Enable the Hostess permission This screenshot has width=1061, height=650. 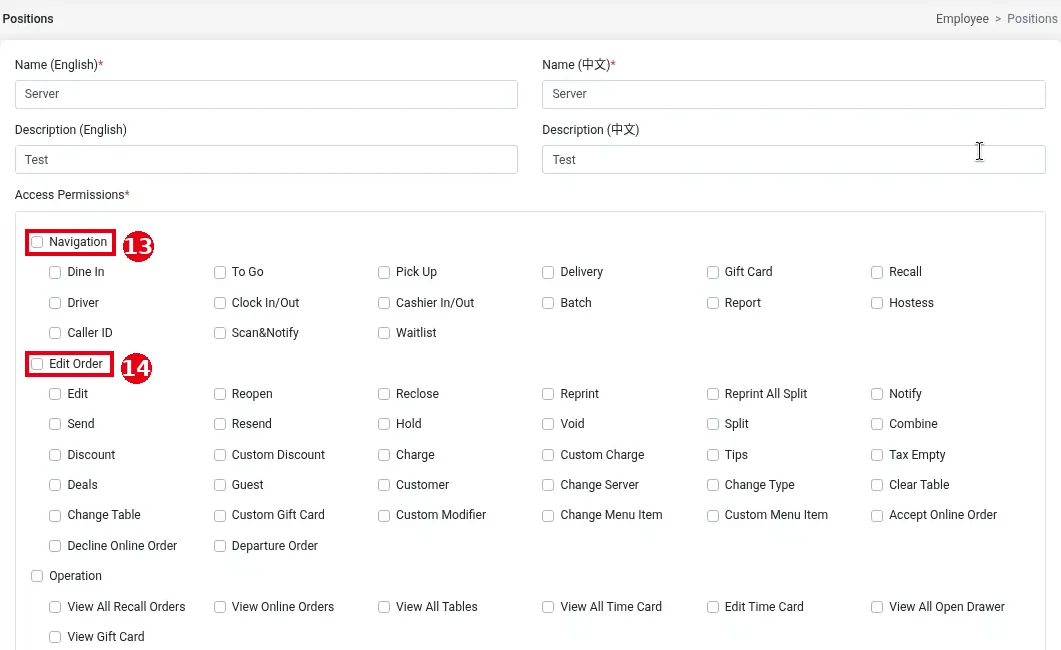click(x=877, y=303)
